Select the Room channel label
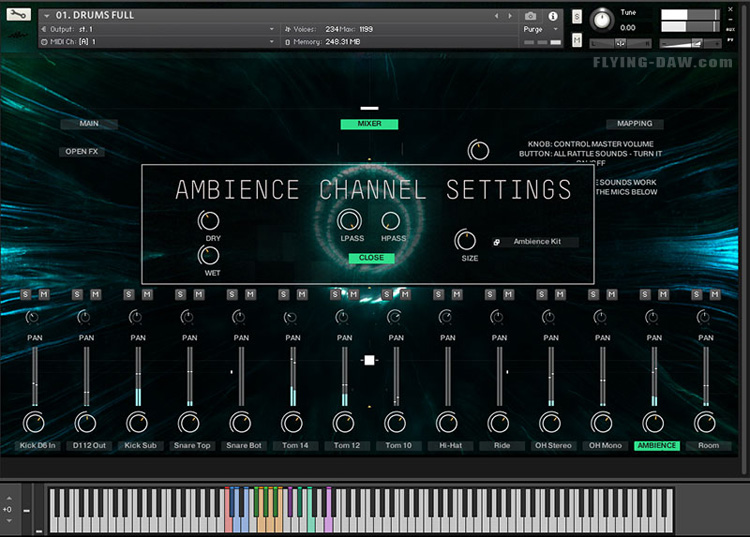The height and width of the screenshot is (537, 750). pos(708,446)
